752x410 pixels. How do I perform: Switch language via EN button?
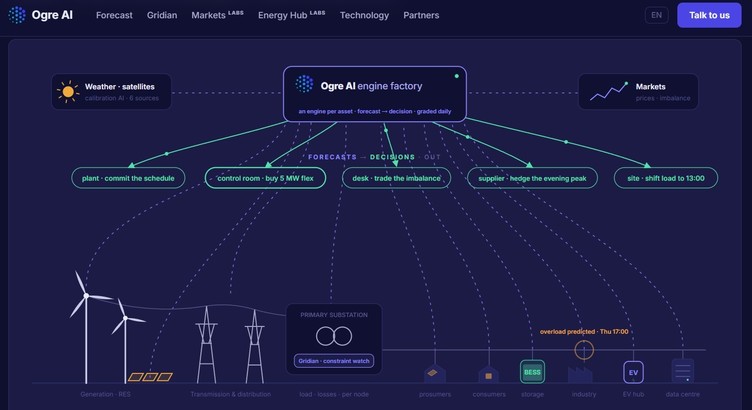pos(657,15)
